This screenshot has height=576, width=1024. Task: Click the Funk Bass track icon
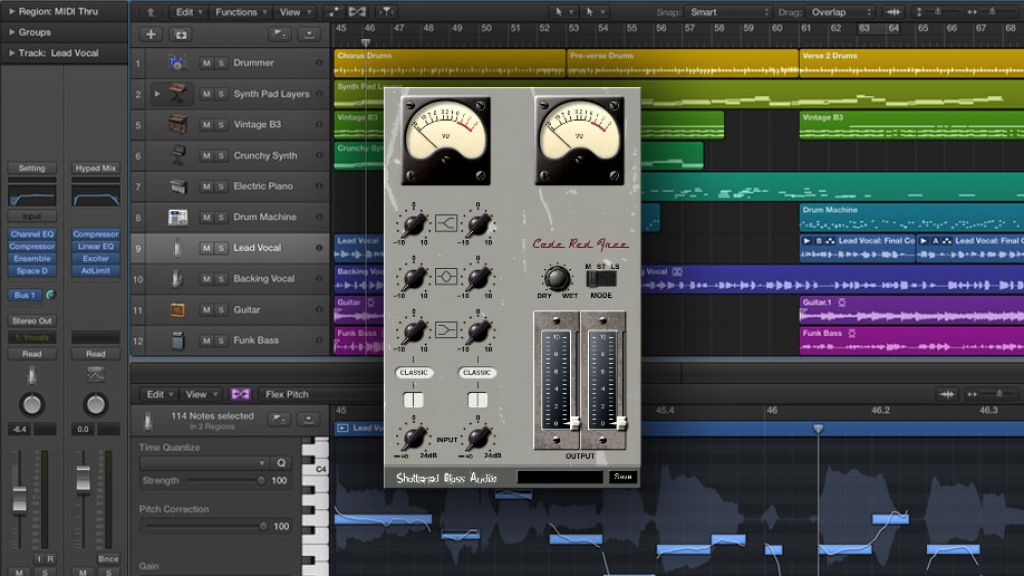tap(177, 340)
